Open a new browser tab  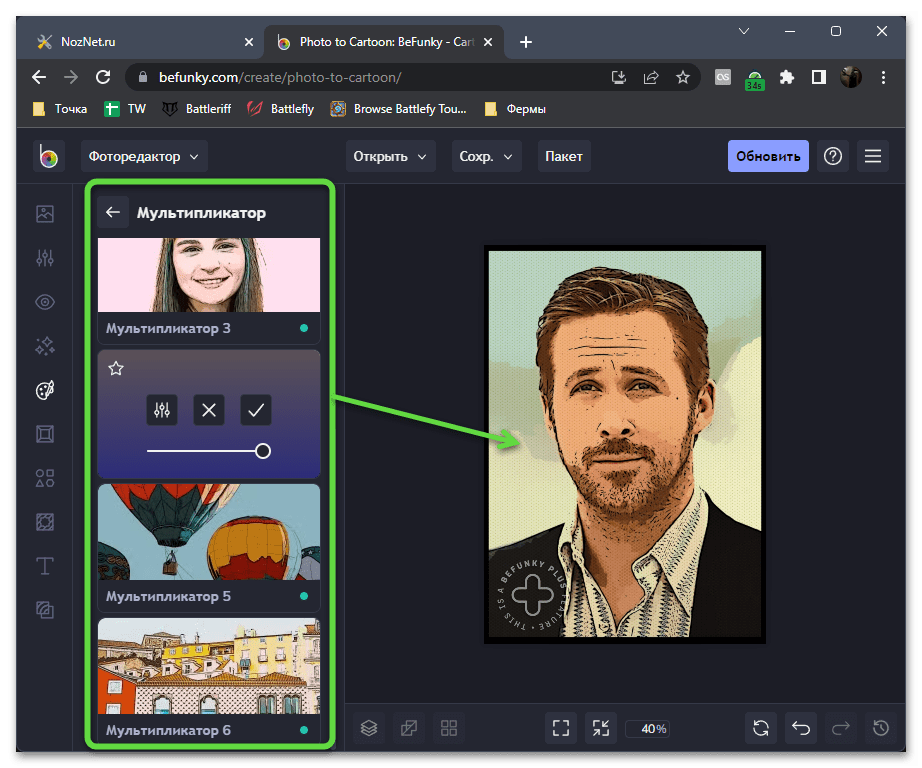(x=526, y=42)
